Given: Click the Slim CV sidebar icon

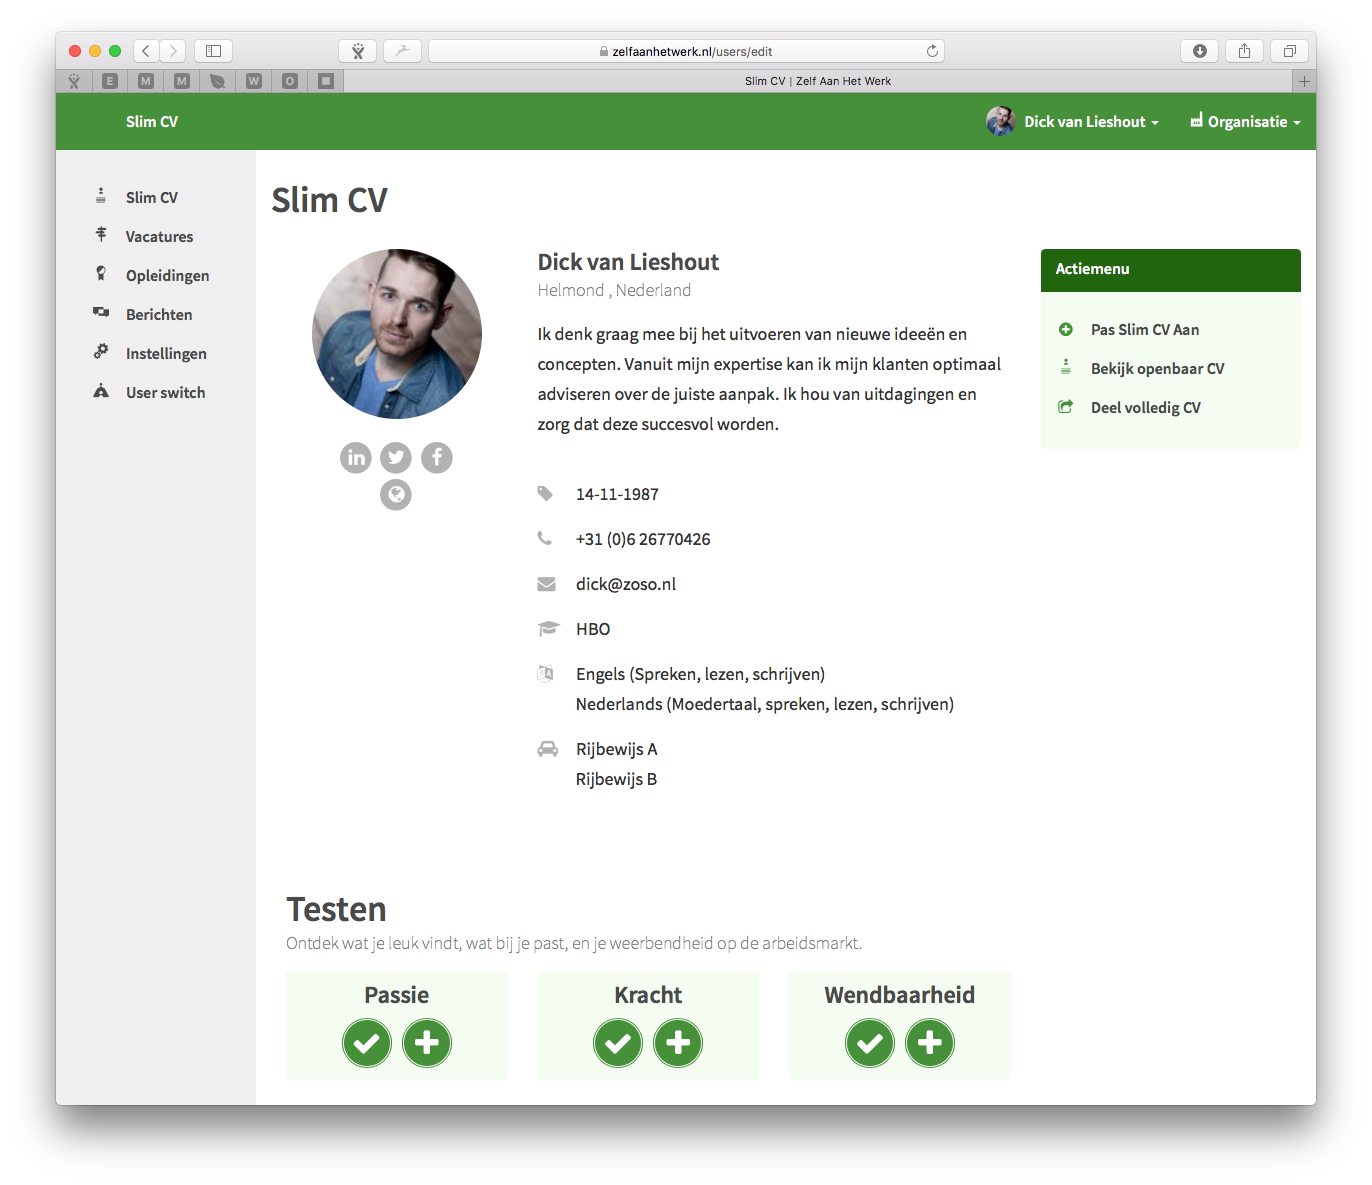Looking at the screenshot, I should (101, 196).
